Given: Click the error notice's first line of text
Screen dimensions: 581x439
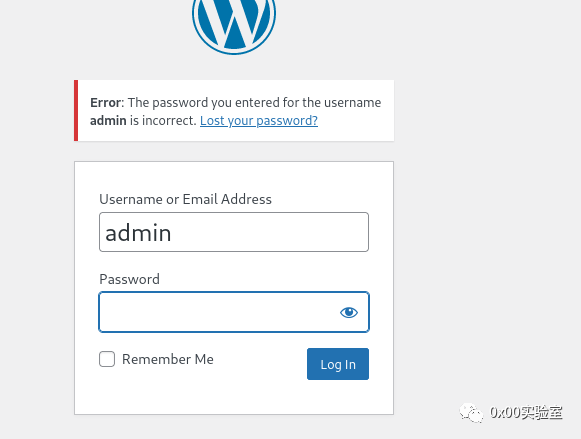Looking at the screenshot, I should coord(236,103).
